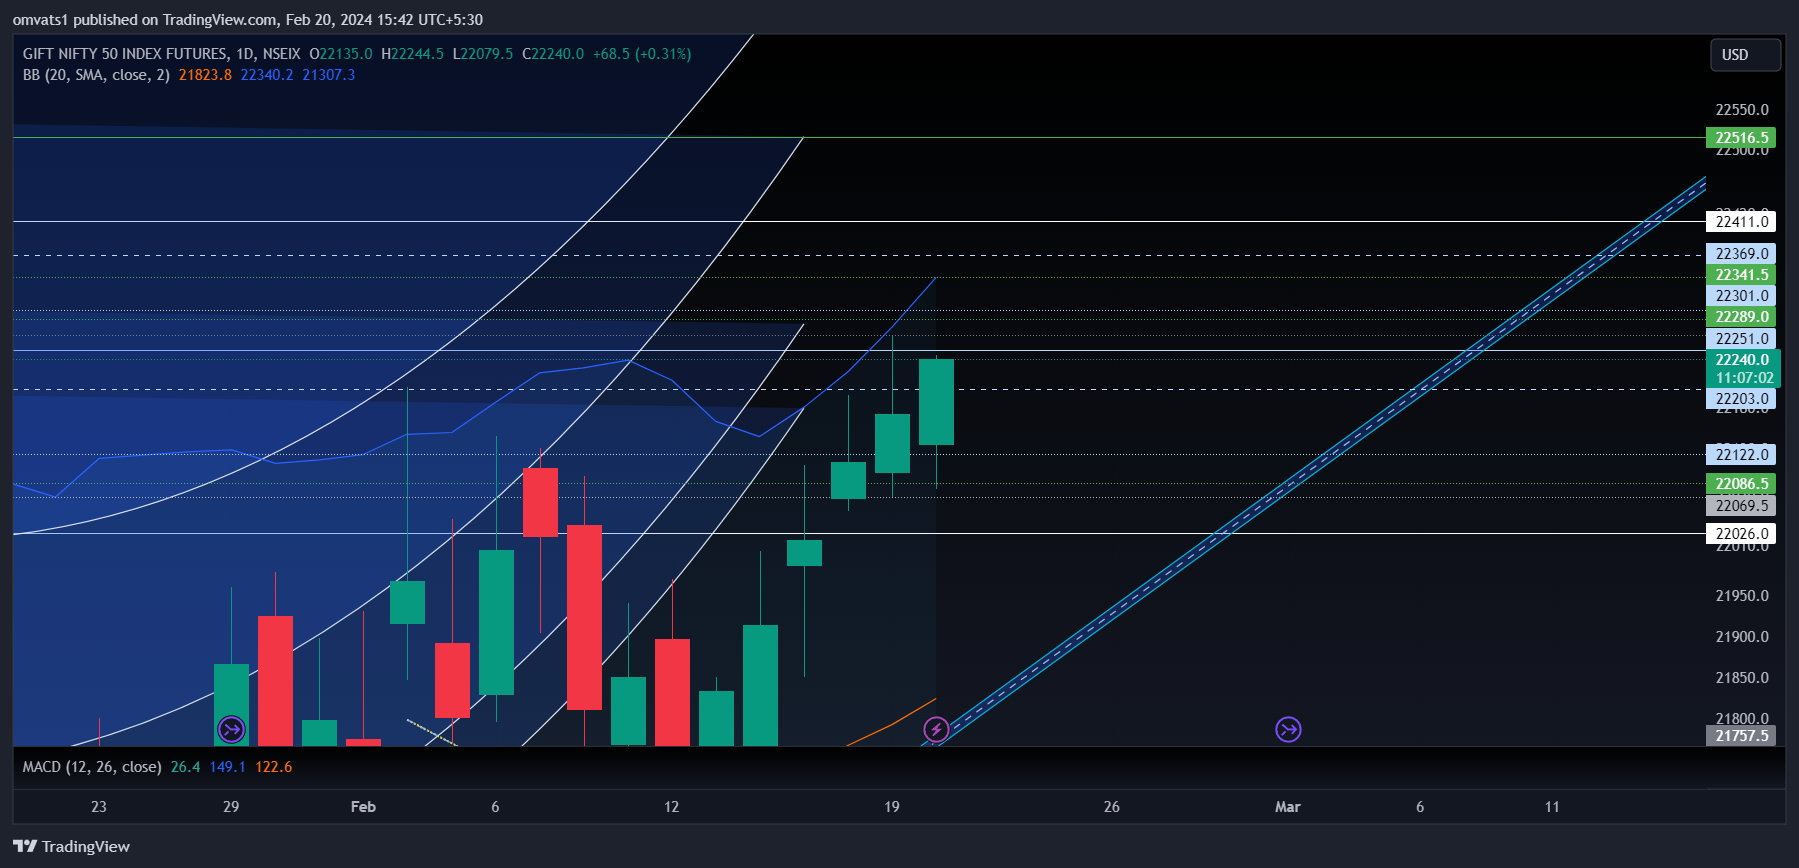
Task: Select the 22069.5 gray price label
Action: pos(1741,506)
